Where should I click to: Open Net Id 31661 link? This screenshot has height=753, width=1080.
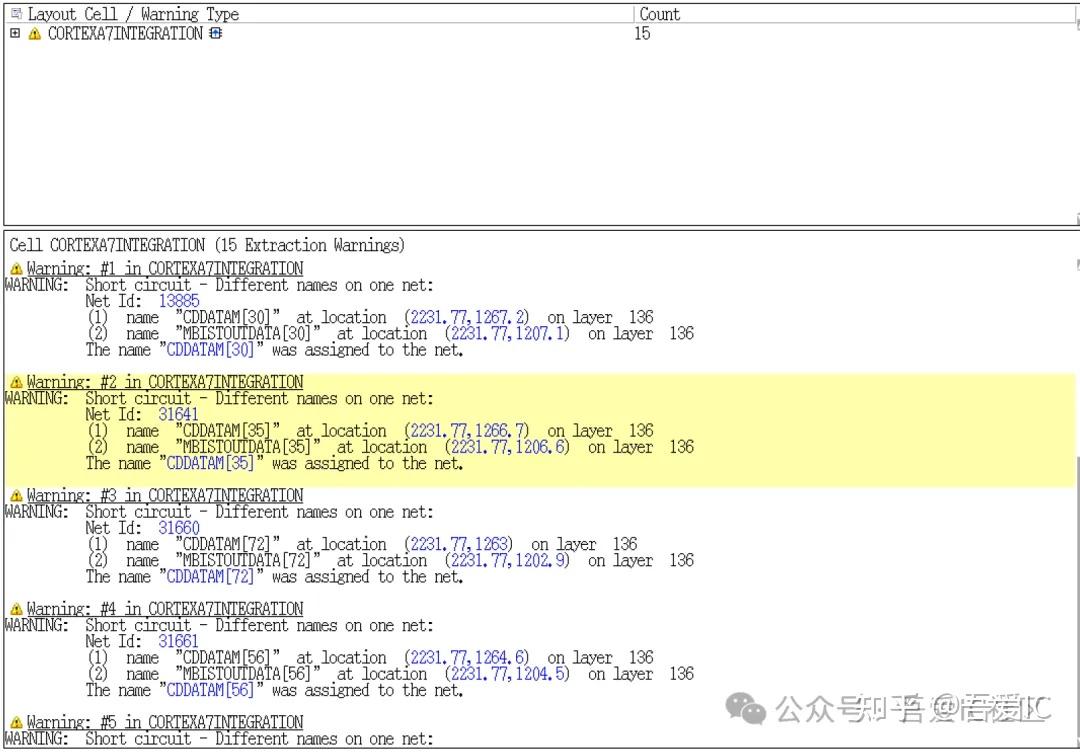(178, 641)
